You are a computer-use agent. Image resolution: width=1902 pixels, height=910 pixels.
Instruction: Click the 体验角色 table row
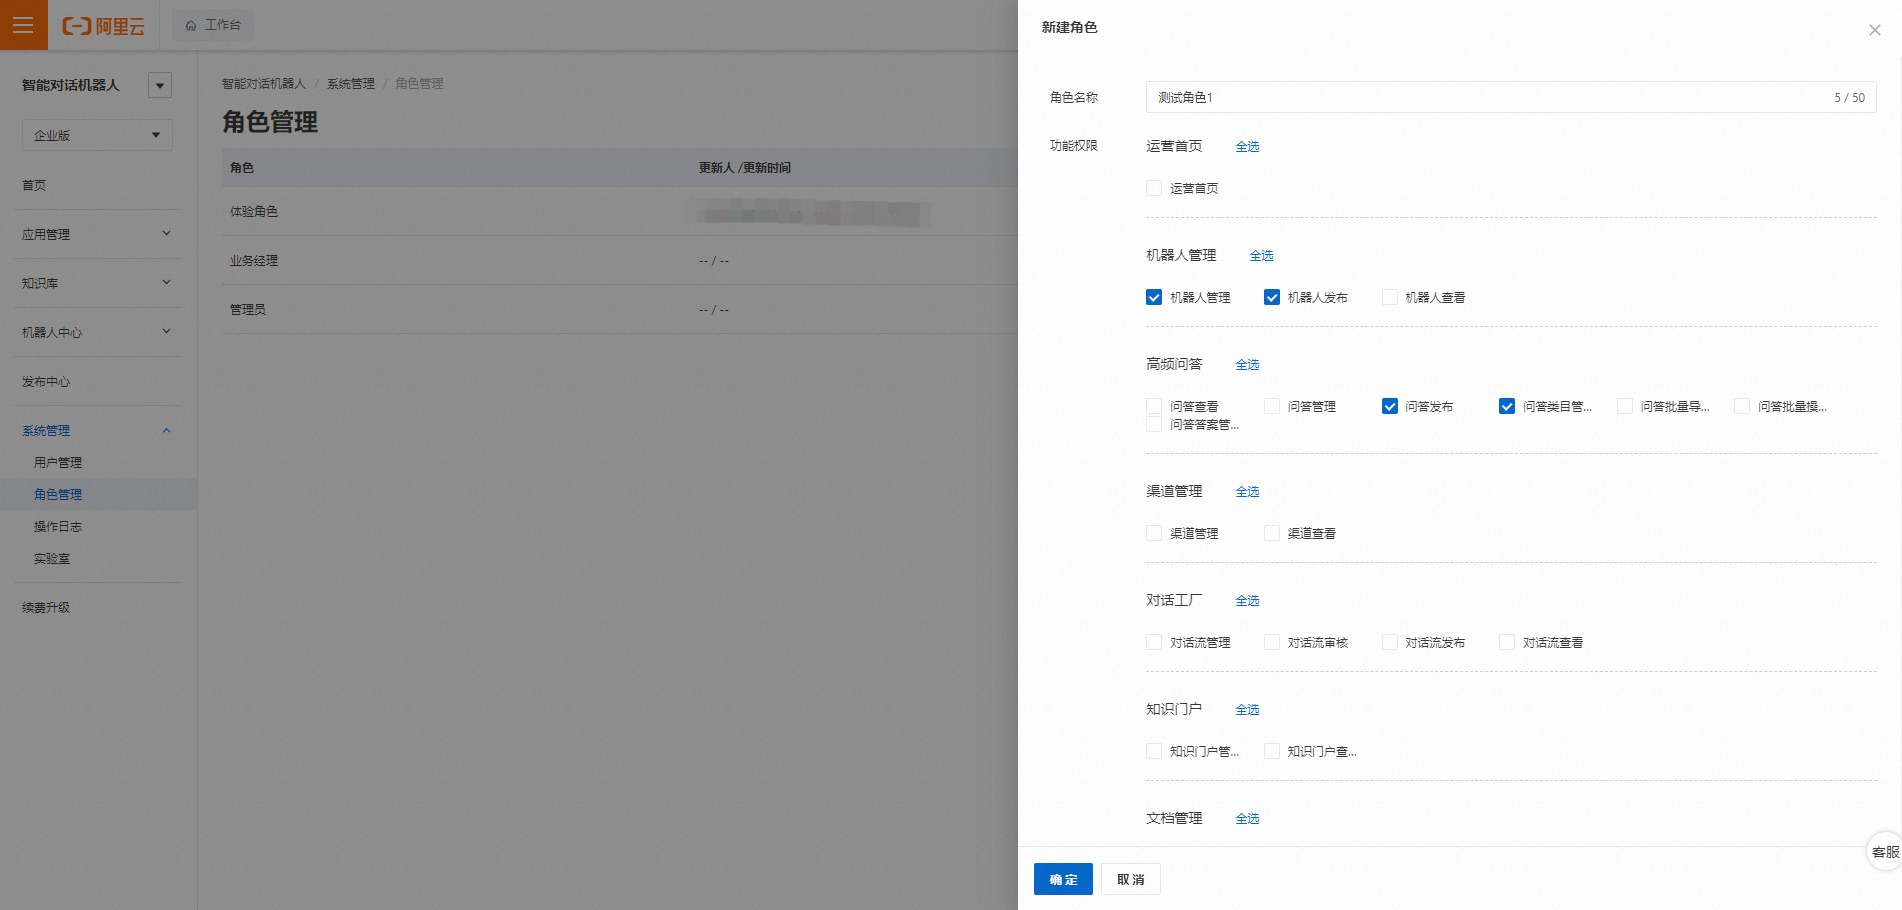click(x=620, y=211)
